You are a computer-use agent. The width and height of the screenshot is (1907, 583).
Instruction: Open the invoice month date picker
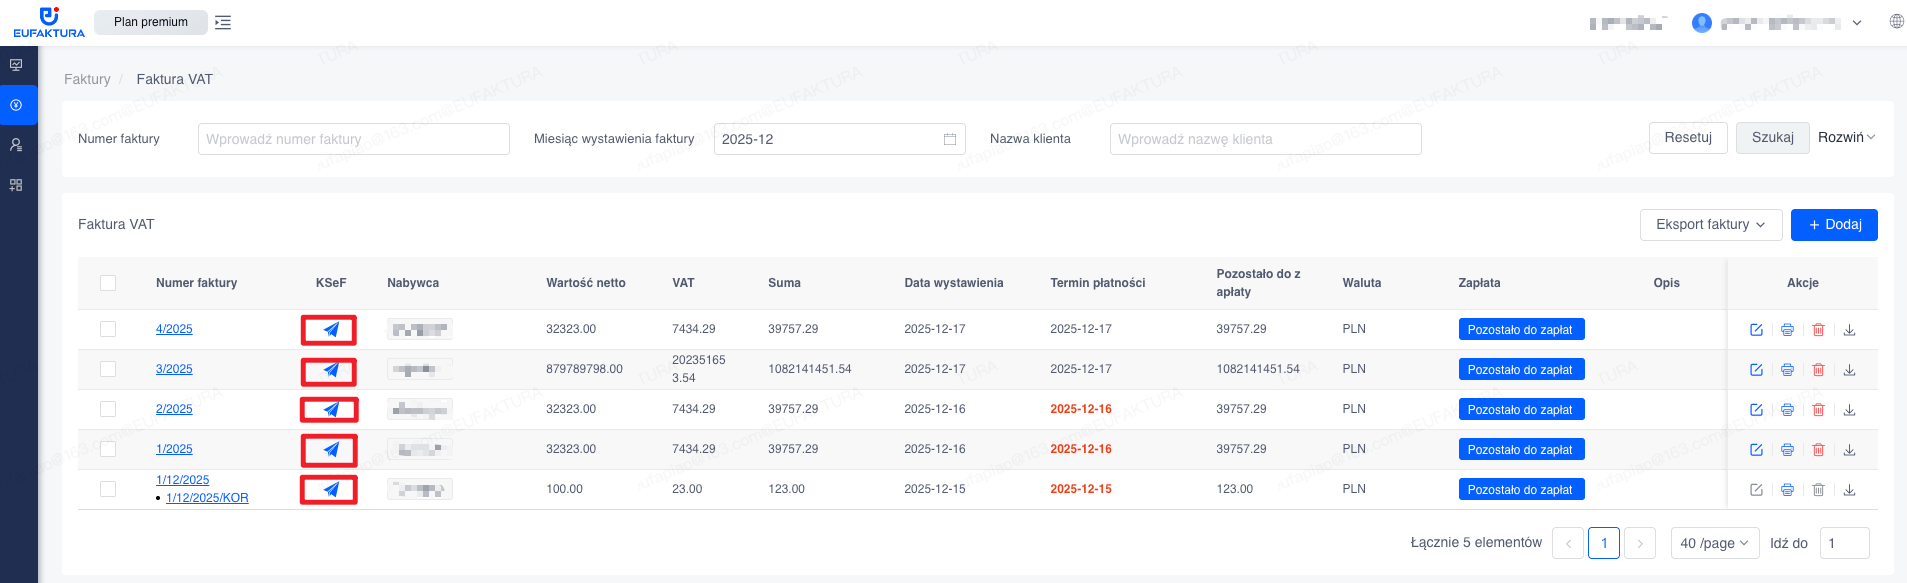click(840, 139)
